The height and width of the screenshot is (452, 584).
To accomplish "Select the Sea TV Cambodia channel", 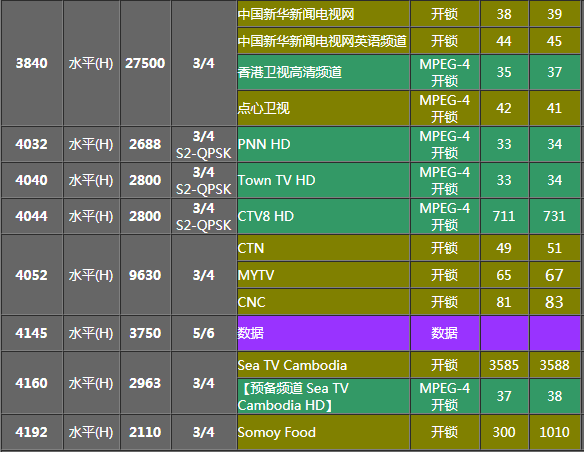I will coord(323,365).
